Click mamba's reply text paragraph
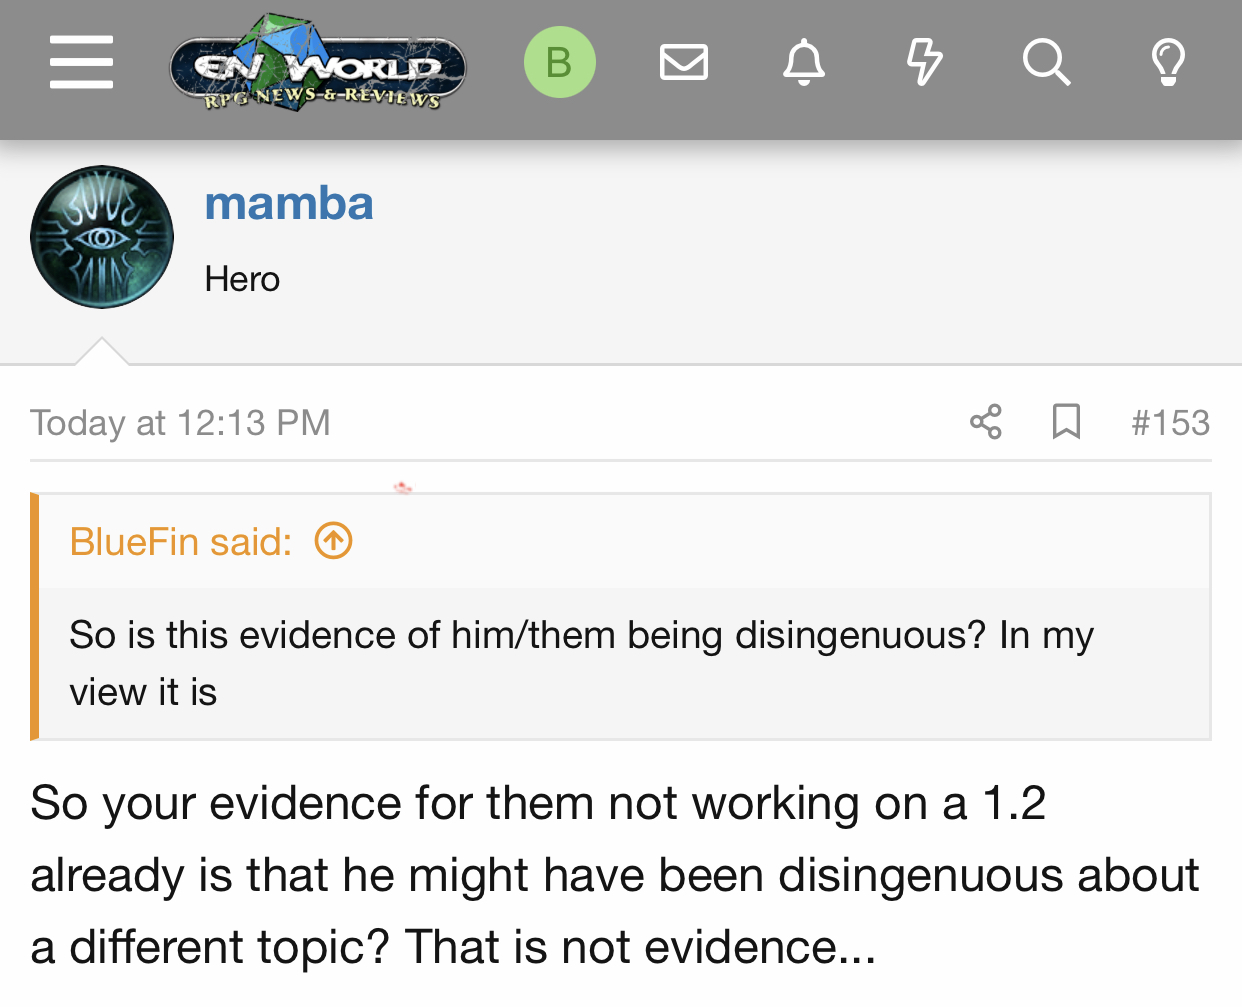This screenshot has width=1242, height=1007. pos(614,875)
